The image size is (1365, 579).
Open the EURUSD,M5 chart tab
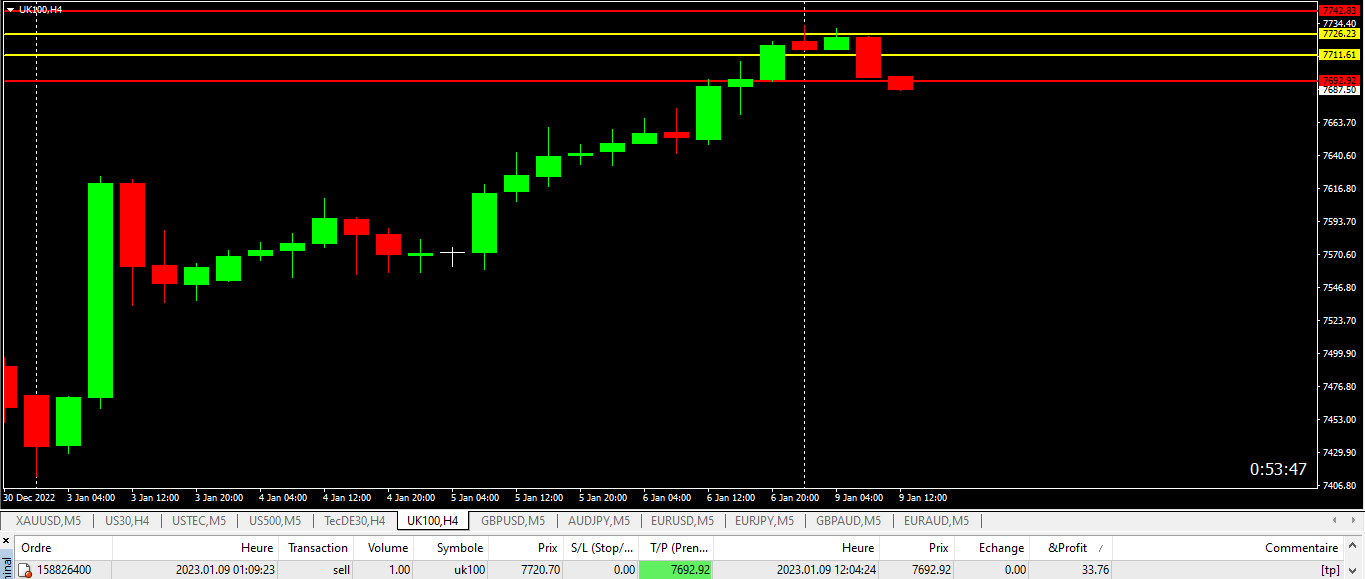click(x=682, y=521)
